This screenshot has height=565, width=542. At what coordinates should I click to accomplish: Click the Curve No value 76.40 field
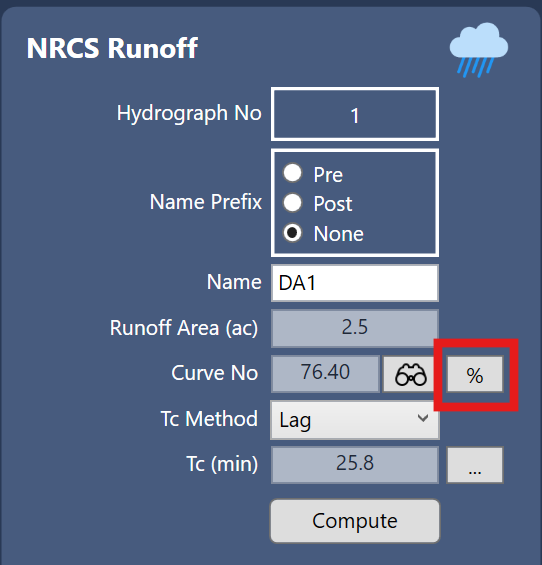coord(325,374)
